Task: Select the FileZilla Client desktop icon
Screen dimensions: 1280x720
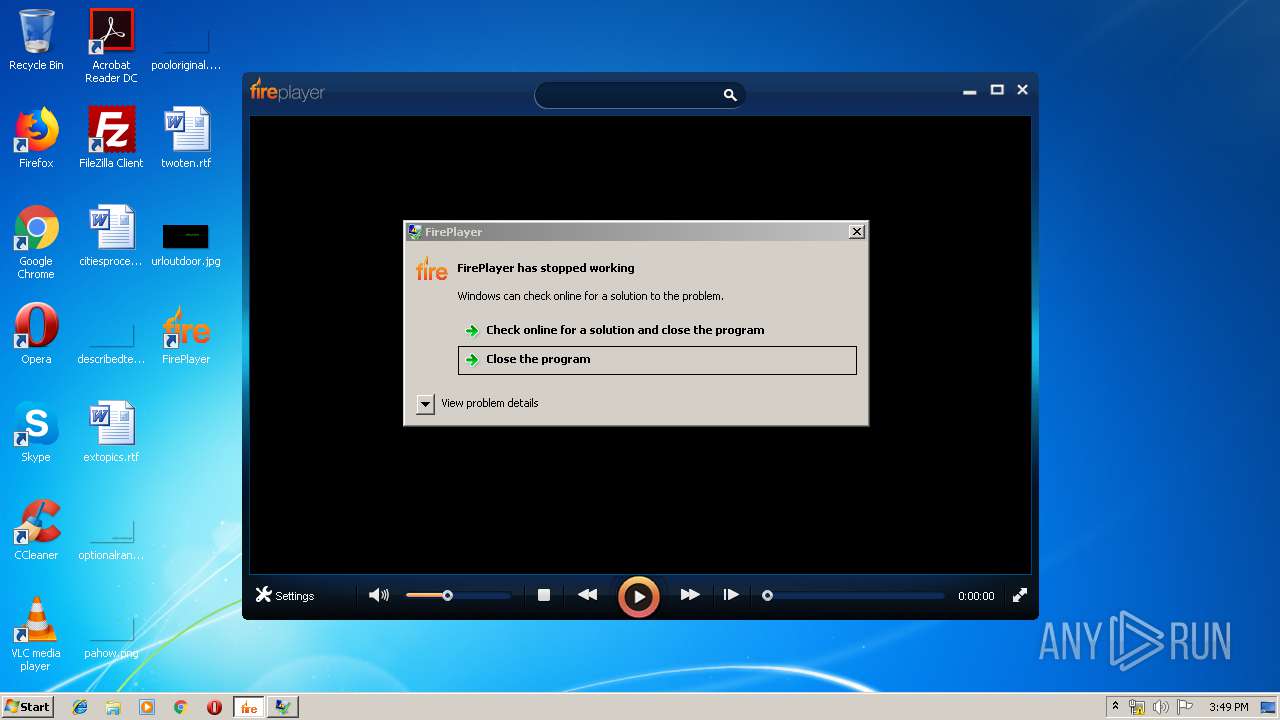Action: pos(111,138)
